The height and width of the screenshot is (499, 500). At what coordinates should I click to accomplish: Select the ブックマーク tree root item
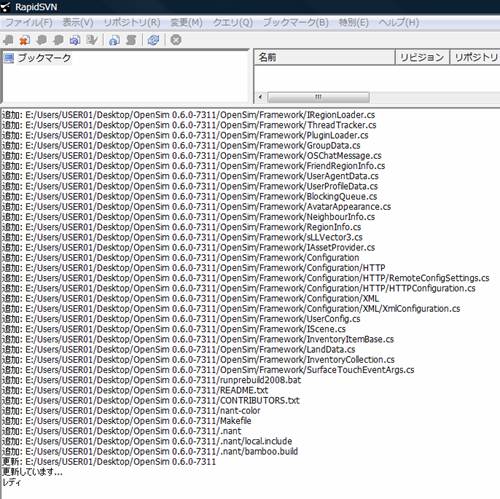(x=44, y=58)
